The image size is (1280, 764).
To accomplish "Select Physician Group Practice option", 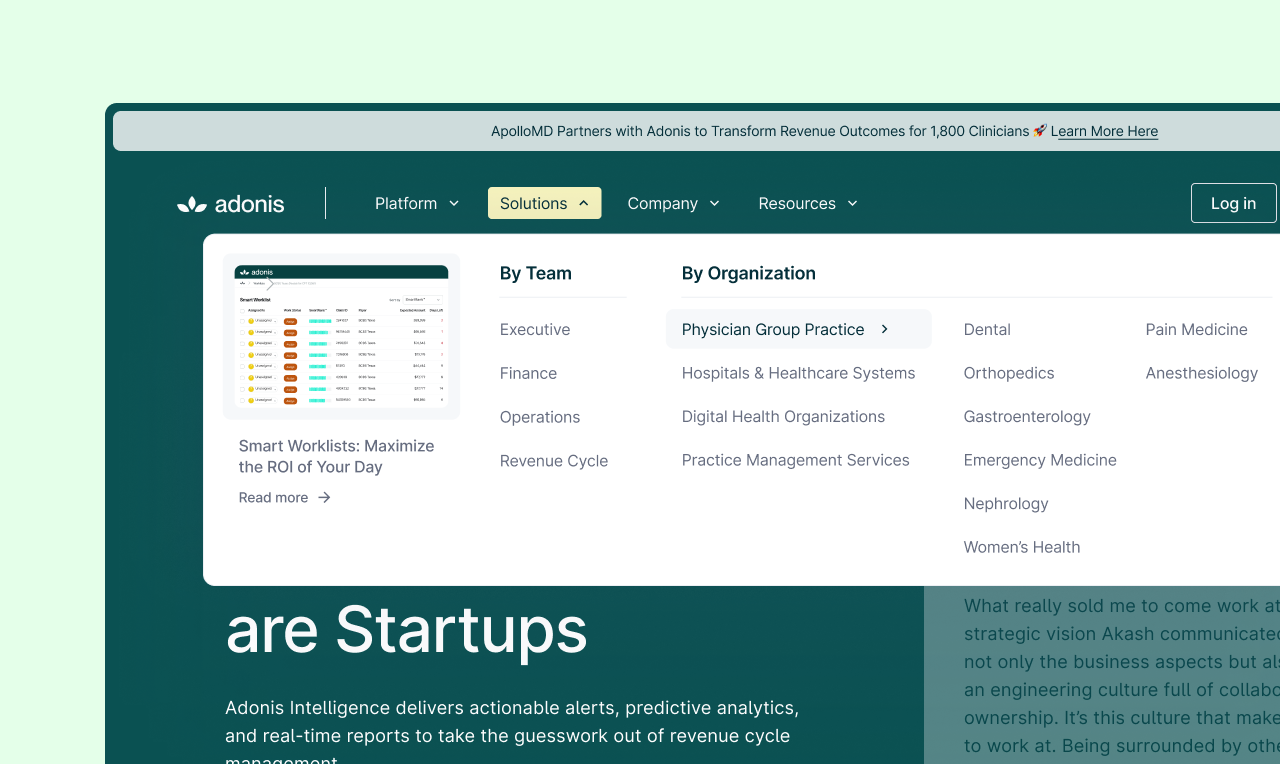I will pyautogui.click(x=798, y=329).
